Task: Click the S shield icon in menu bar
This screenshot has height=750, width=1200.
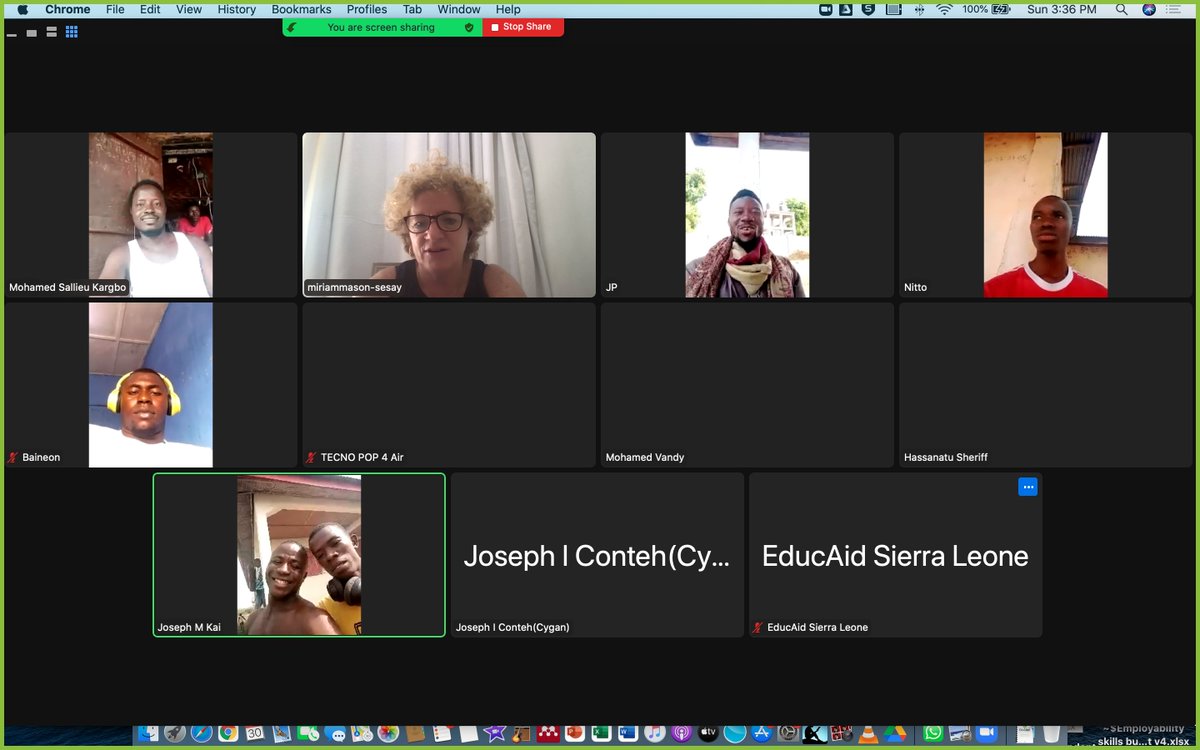Action: coord(868,9)
